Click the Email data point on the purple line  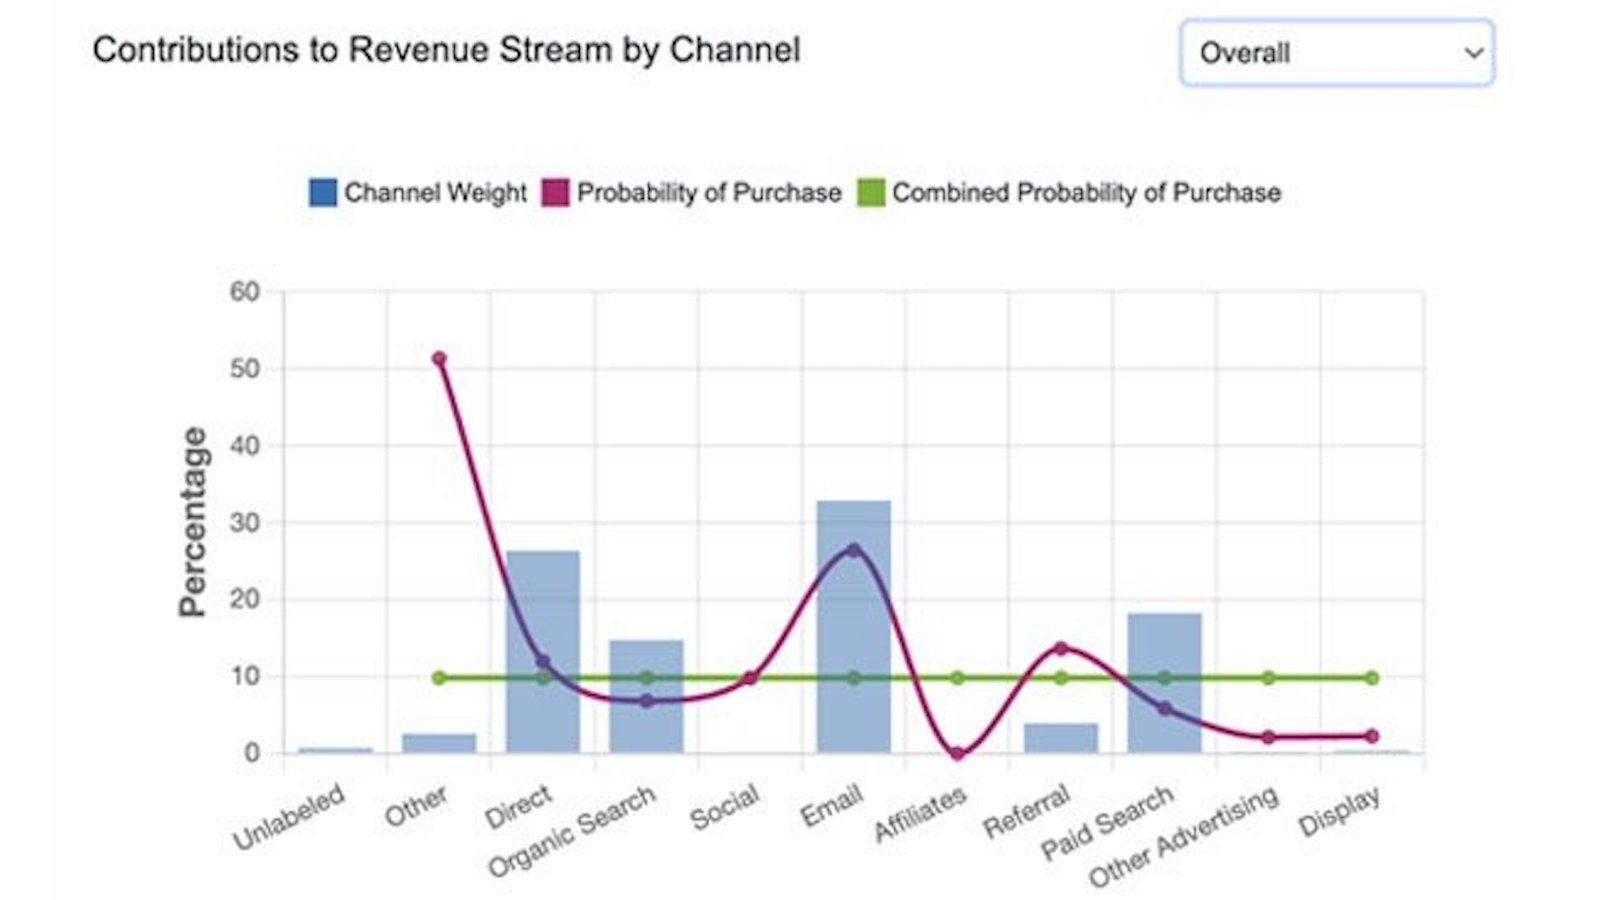pos(851,548)
